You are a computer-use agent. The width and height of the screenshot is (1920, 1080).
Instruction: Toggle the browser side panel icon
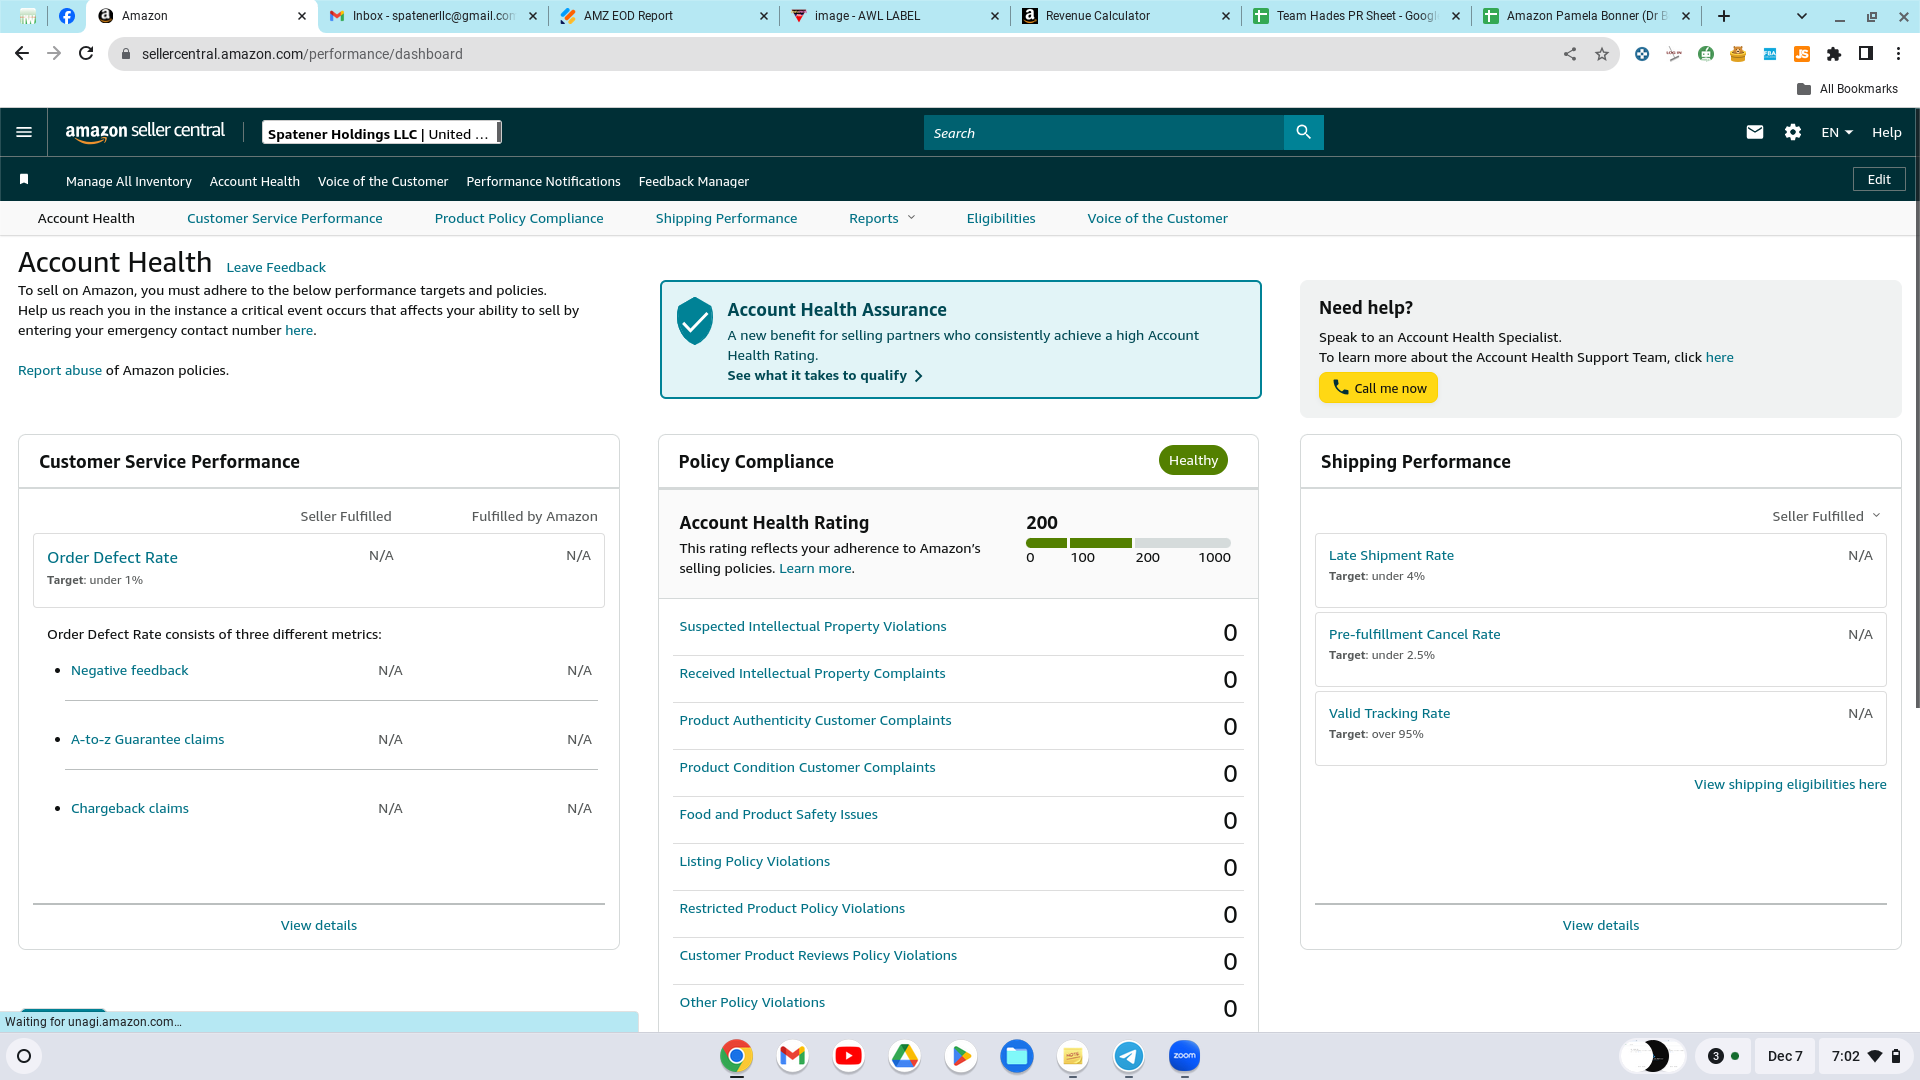1866,54
